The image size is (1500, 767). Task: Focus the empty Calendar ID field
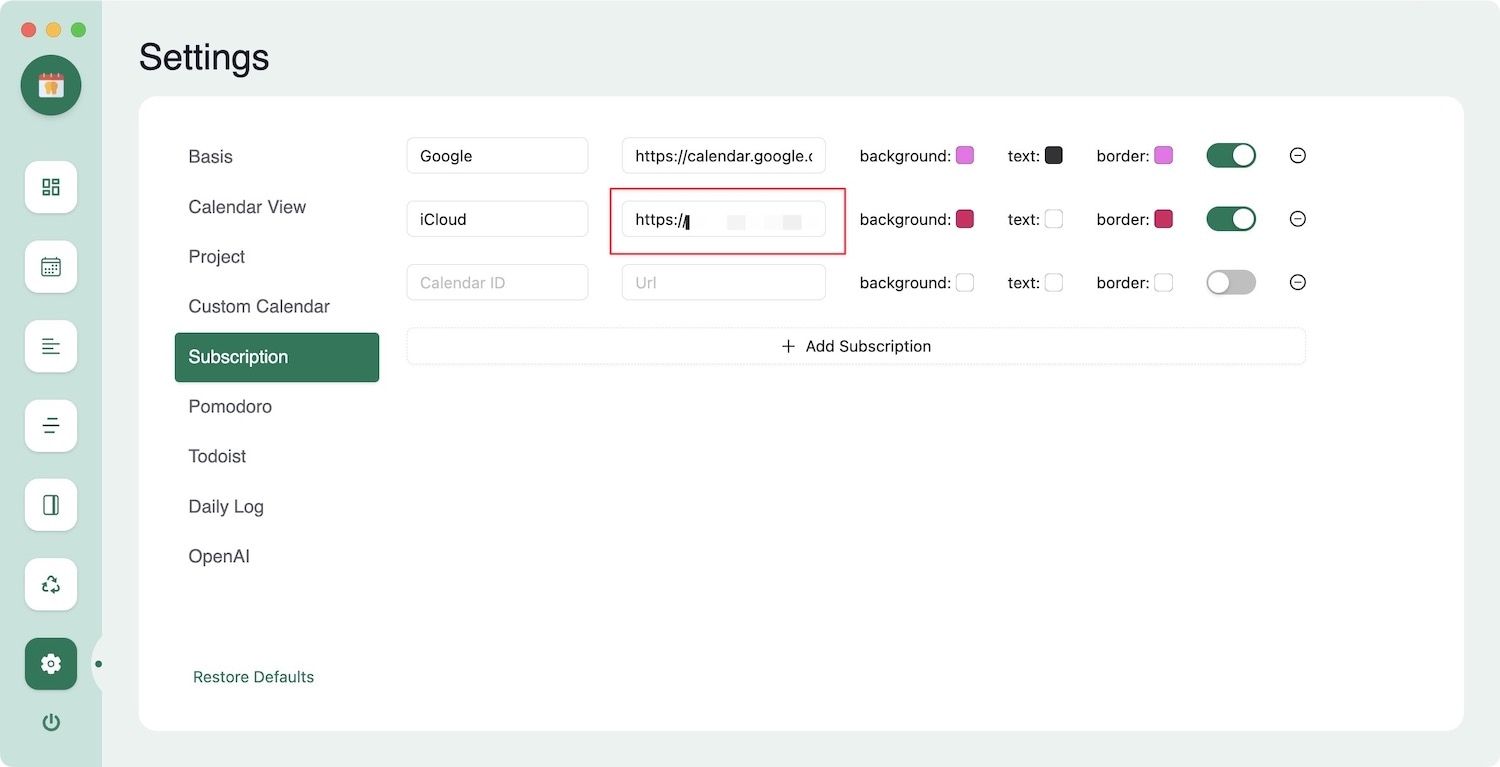point(497,283)
